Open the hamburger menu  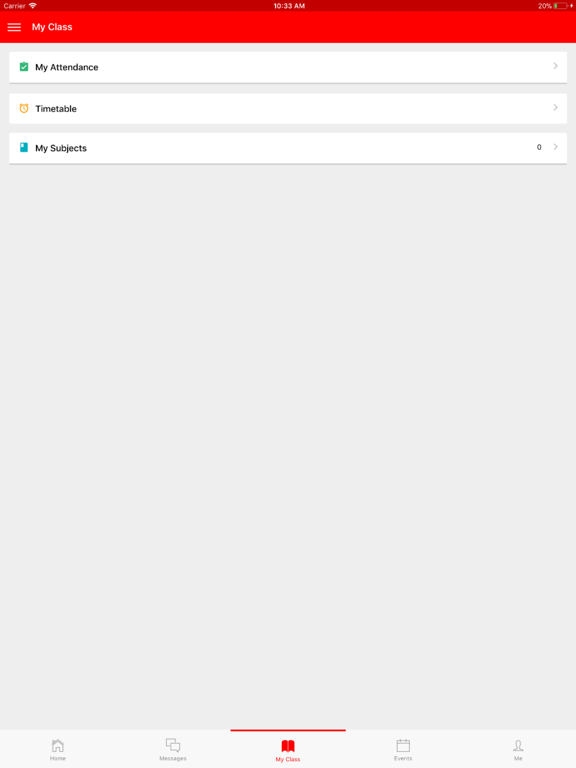tap(14, 27)
